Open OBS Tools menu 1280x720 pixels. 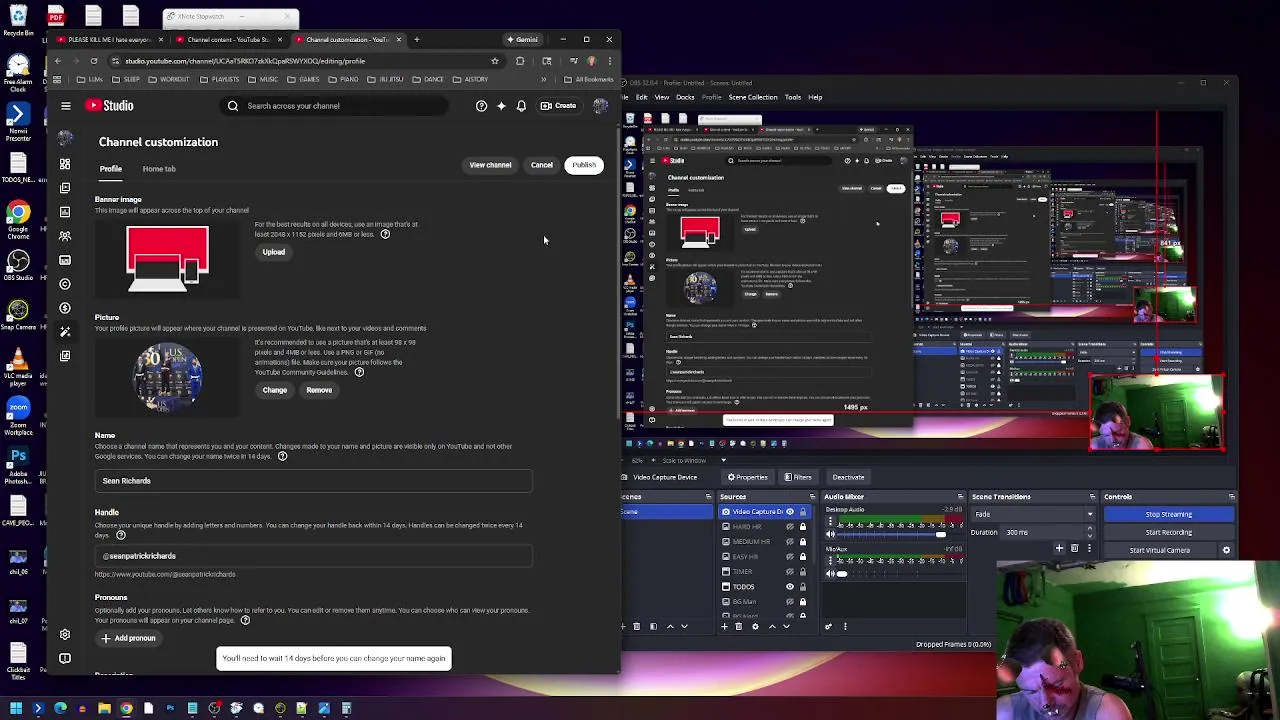pyautogui.click(x=792, y=98)
